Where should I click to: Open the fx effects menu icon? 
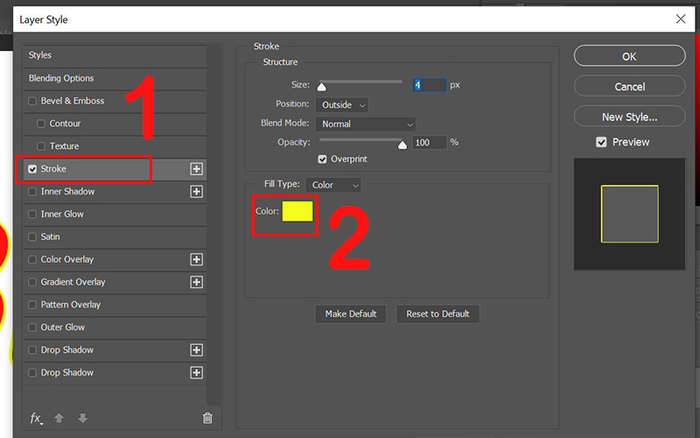coord(36,418)
